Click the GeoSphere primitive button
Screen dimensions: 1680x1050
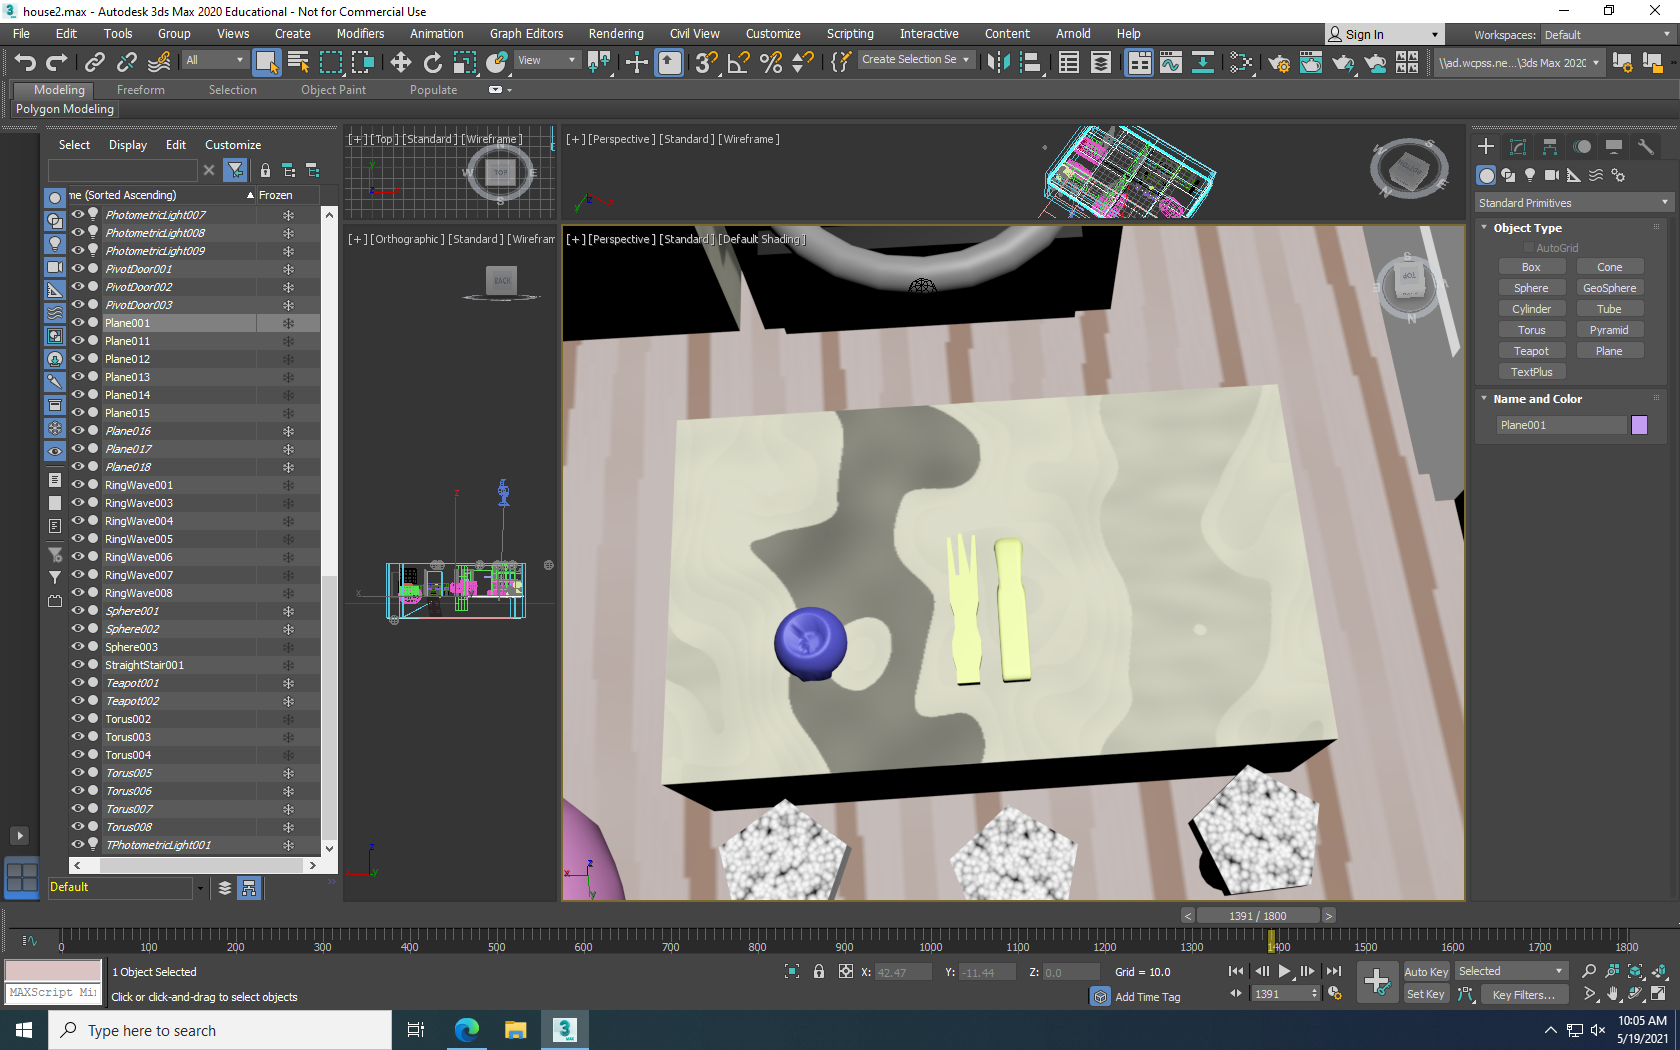(x=1609, y=288)
